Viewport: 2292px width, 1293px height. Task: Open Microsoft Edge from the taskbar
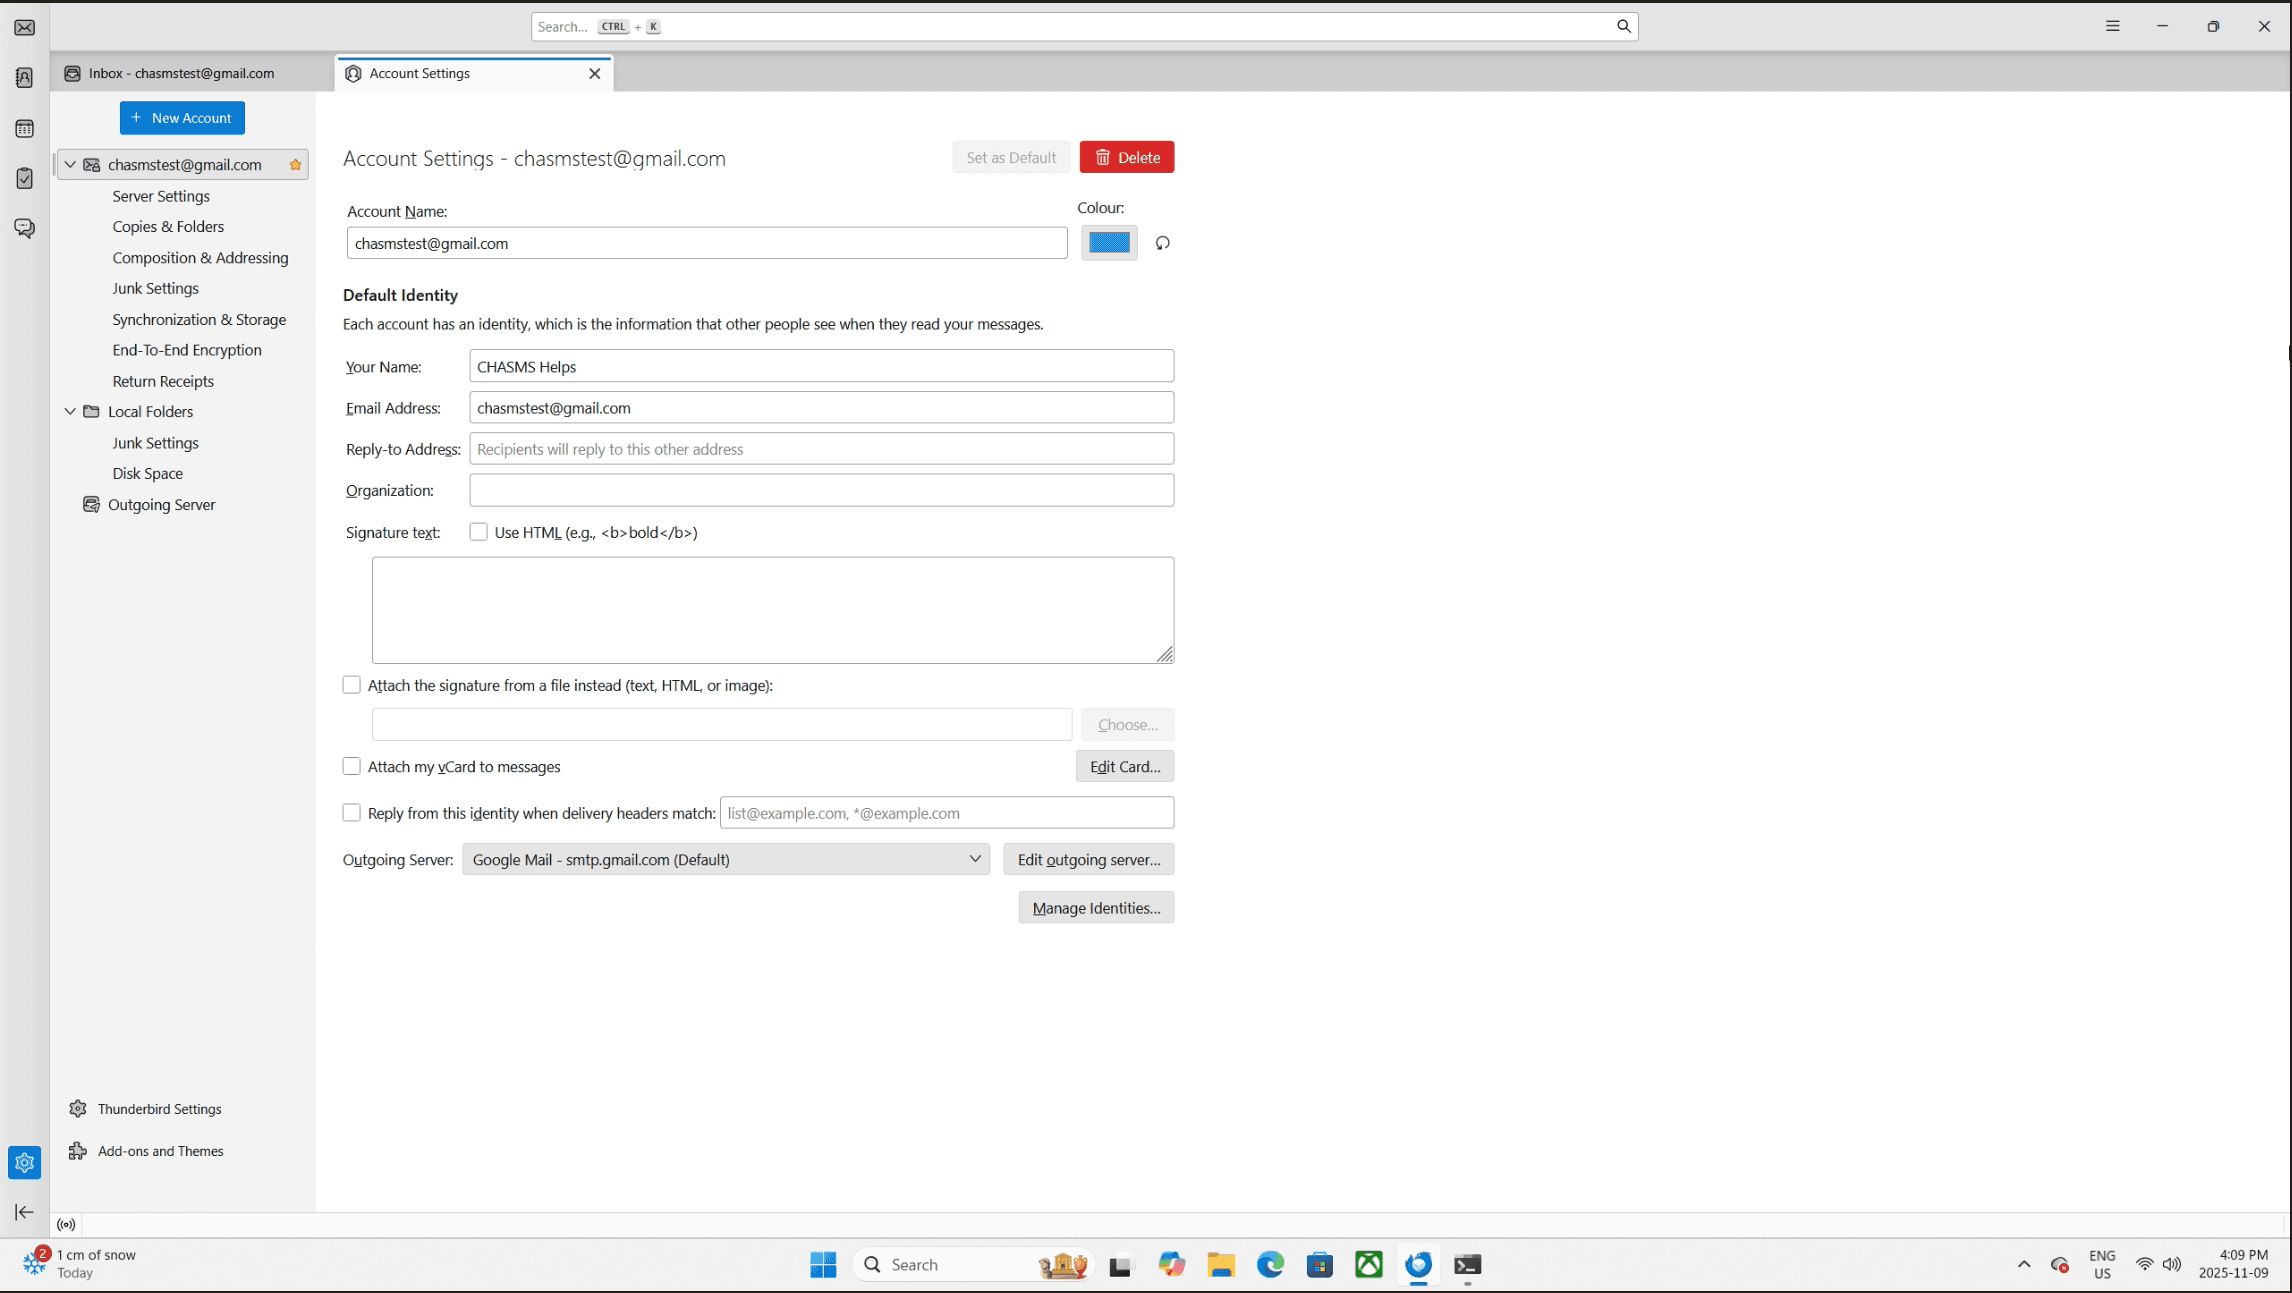coord(1270,1265)
